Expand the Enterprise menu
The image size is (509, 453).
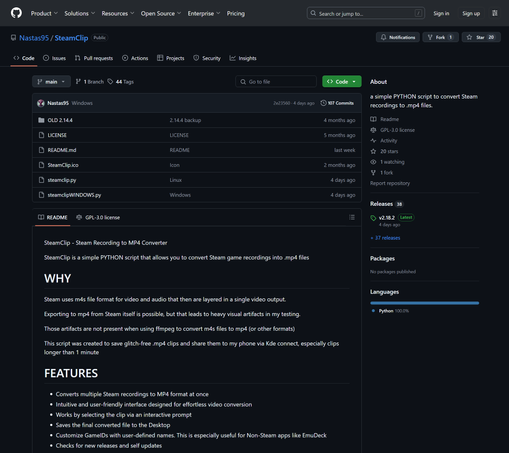[204, 13]
